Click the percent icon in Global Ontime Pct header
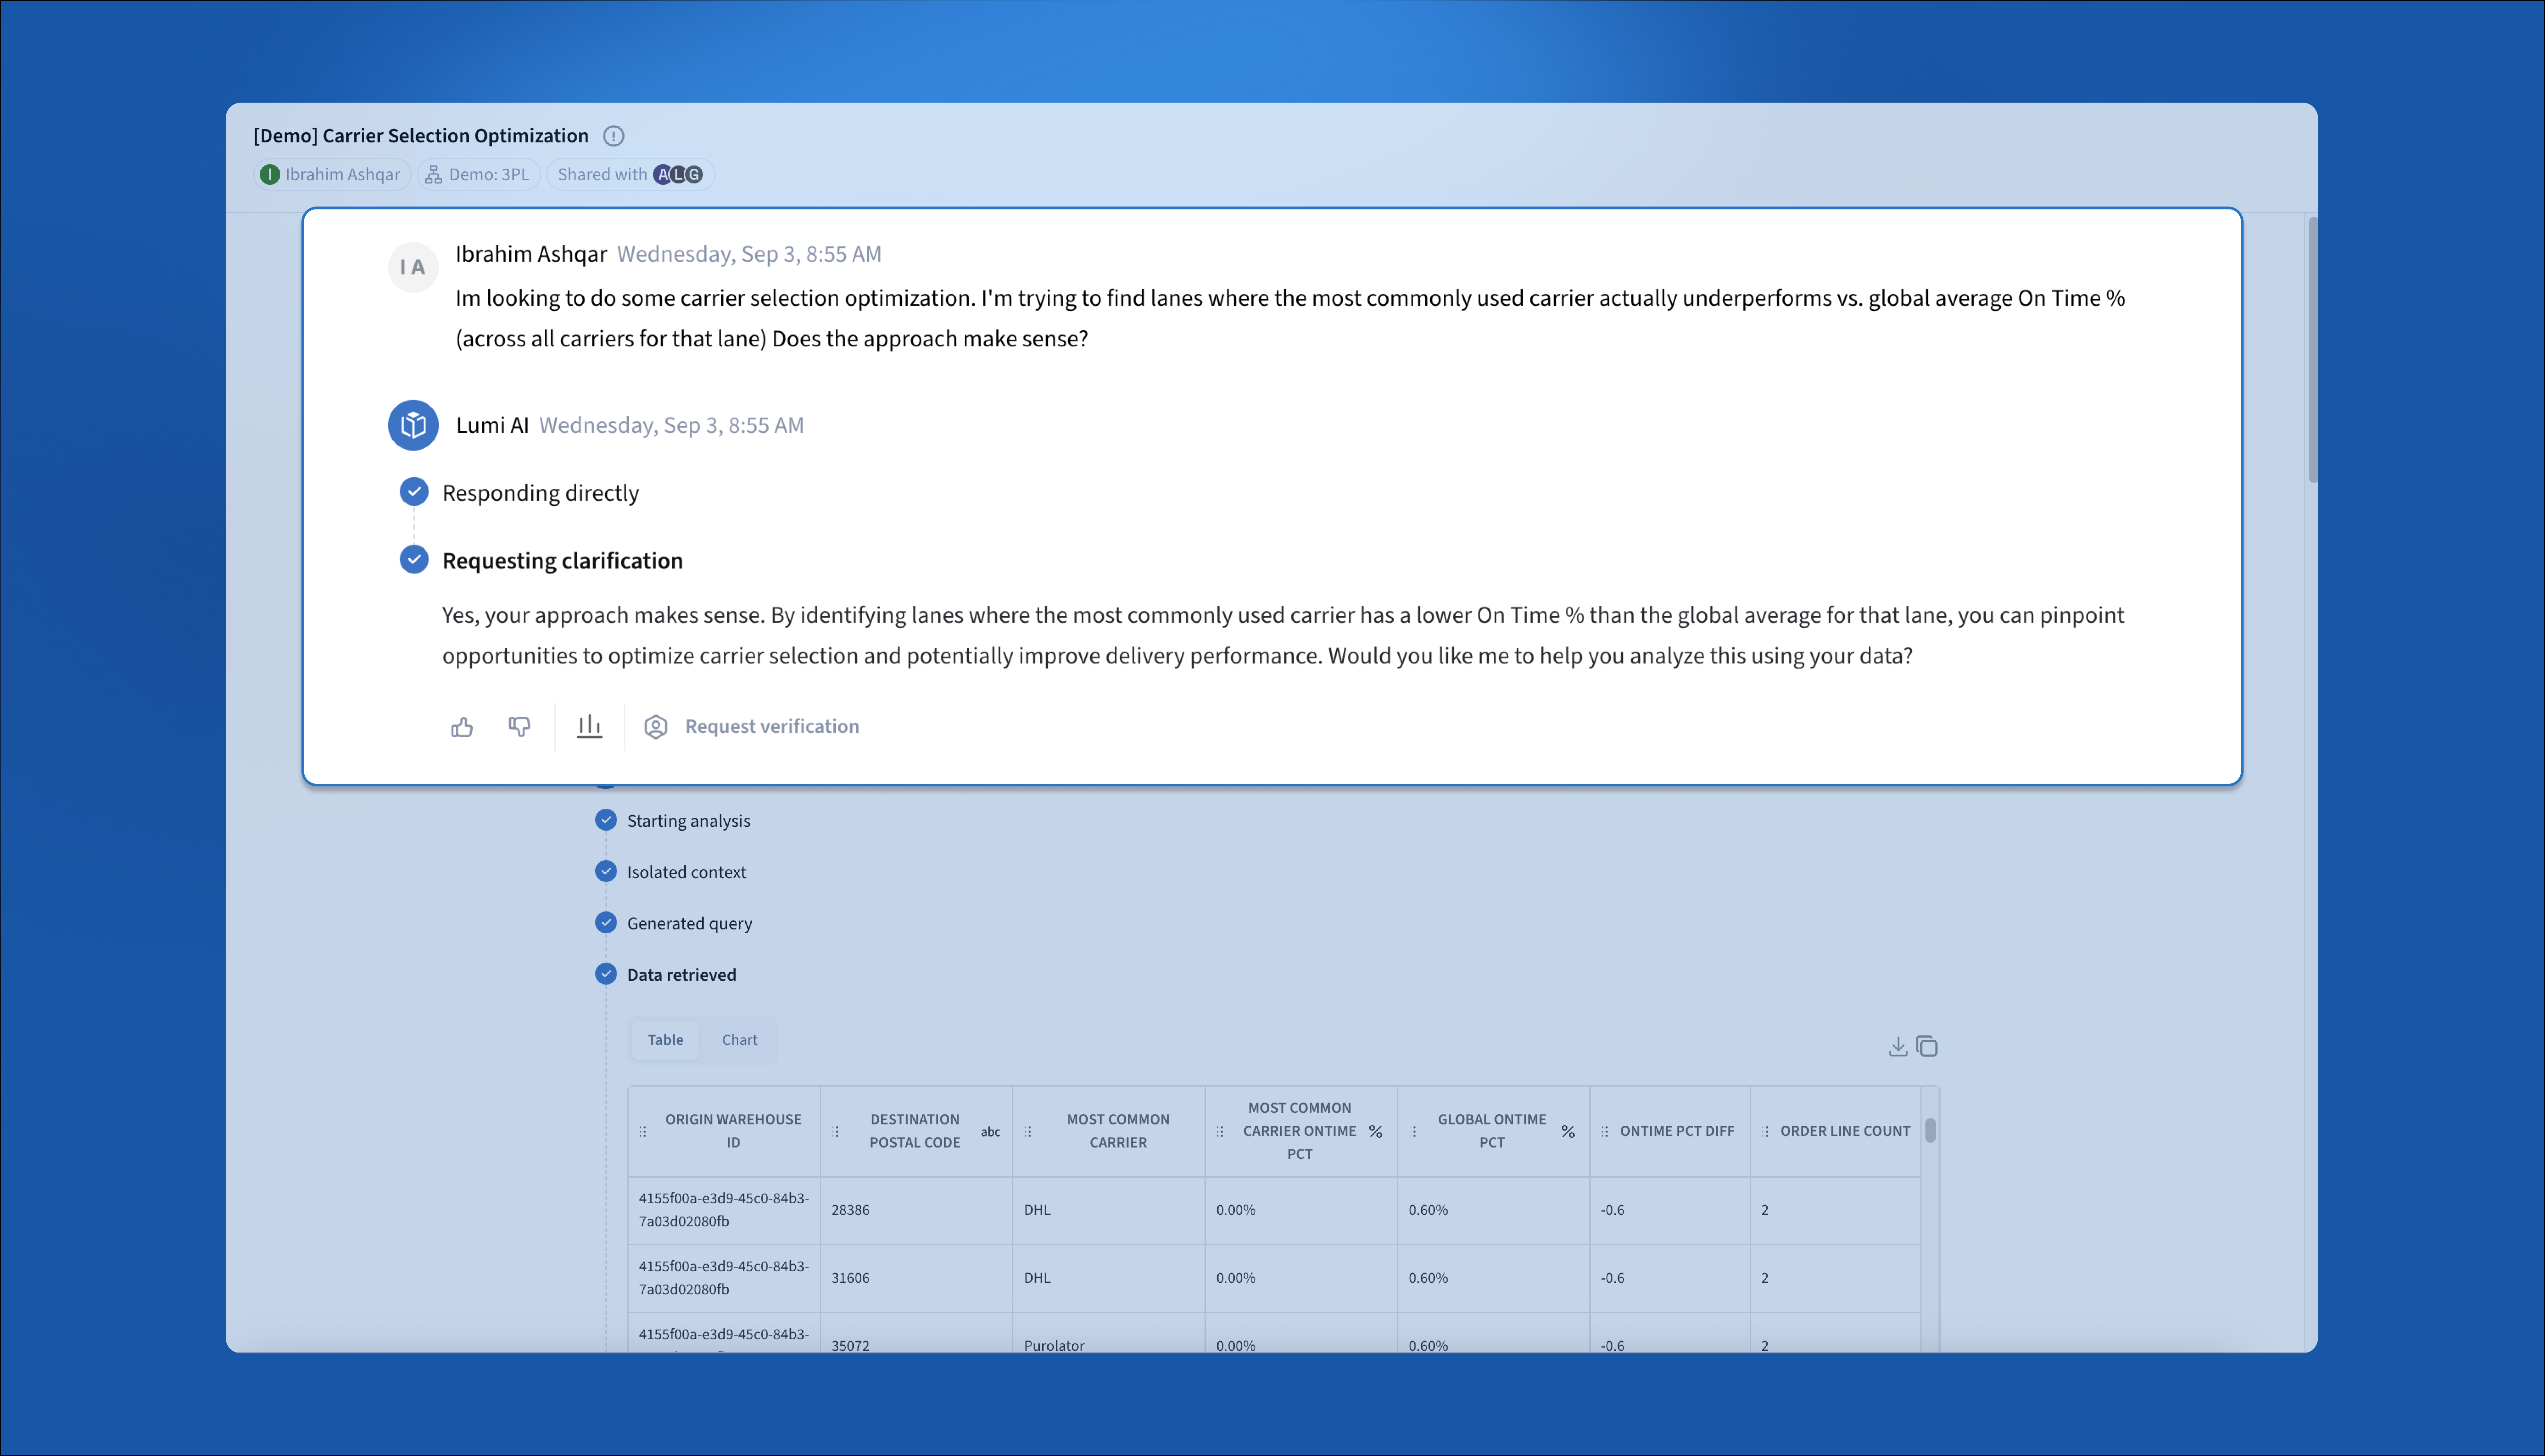Image resolution: width=2545 pixels, height=1456 pixels. [x=1568, y=1132]
